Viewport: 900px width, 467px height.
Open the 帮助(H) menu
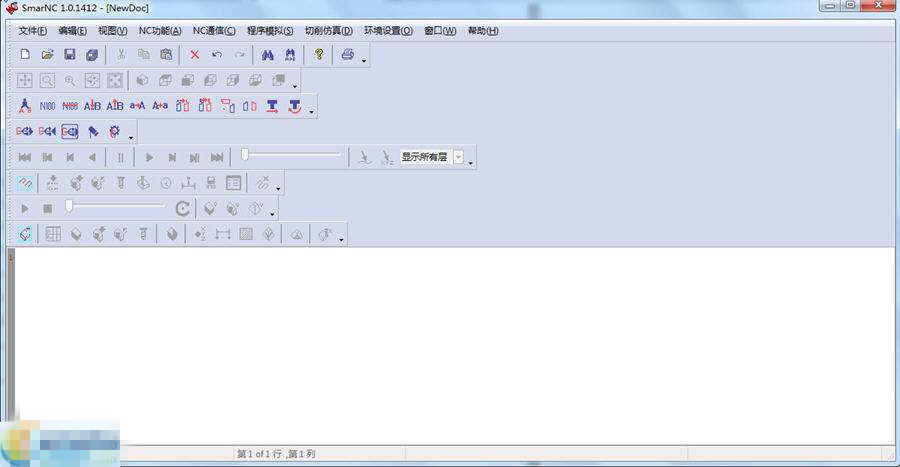[483, 30]
